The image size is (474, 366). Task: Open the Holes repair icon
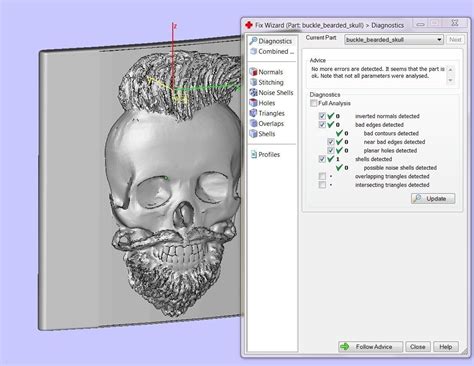click(x=253, y=103)
